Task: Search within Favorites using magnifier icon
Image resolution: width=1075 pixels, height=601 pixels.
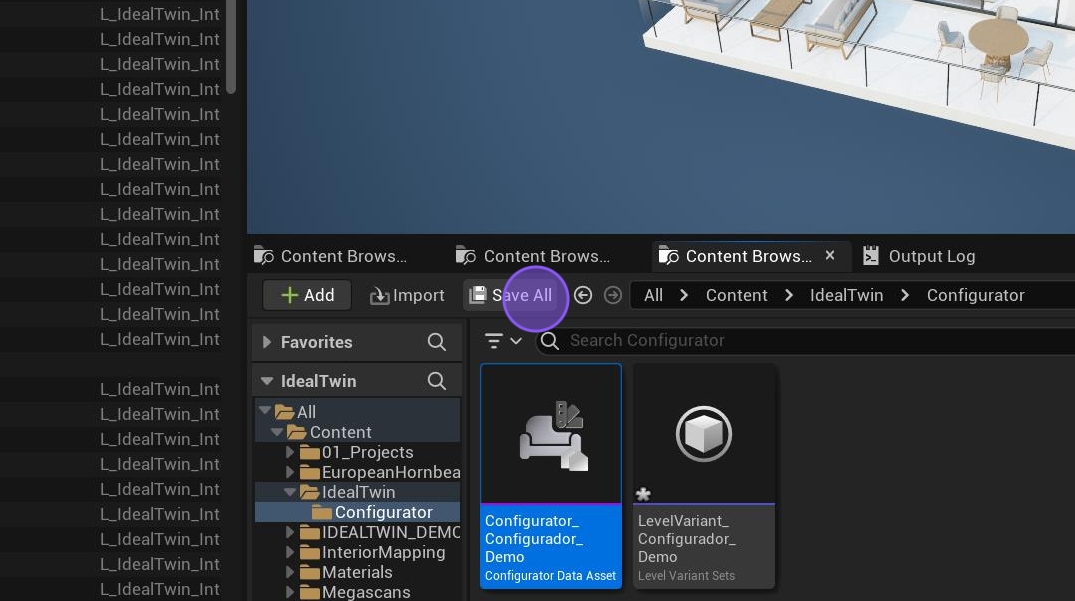Action: point(437,342)
